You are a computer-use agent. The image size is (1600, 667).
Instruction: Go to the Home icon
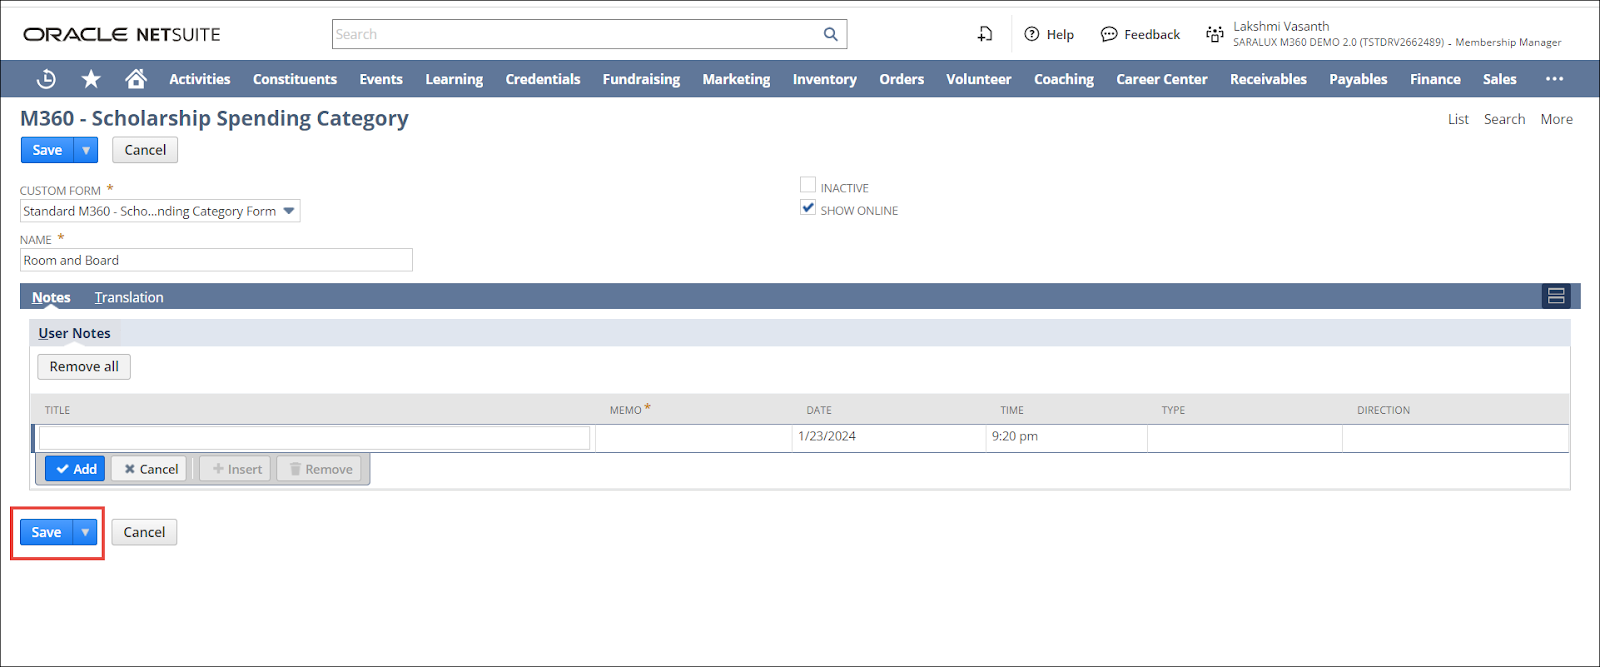tap(136, 79)
